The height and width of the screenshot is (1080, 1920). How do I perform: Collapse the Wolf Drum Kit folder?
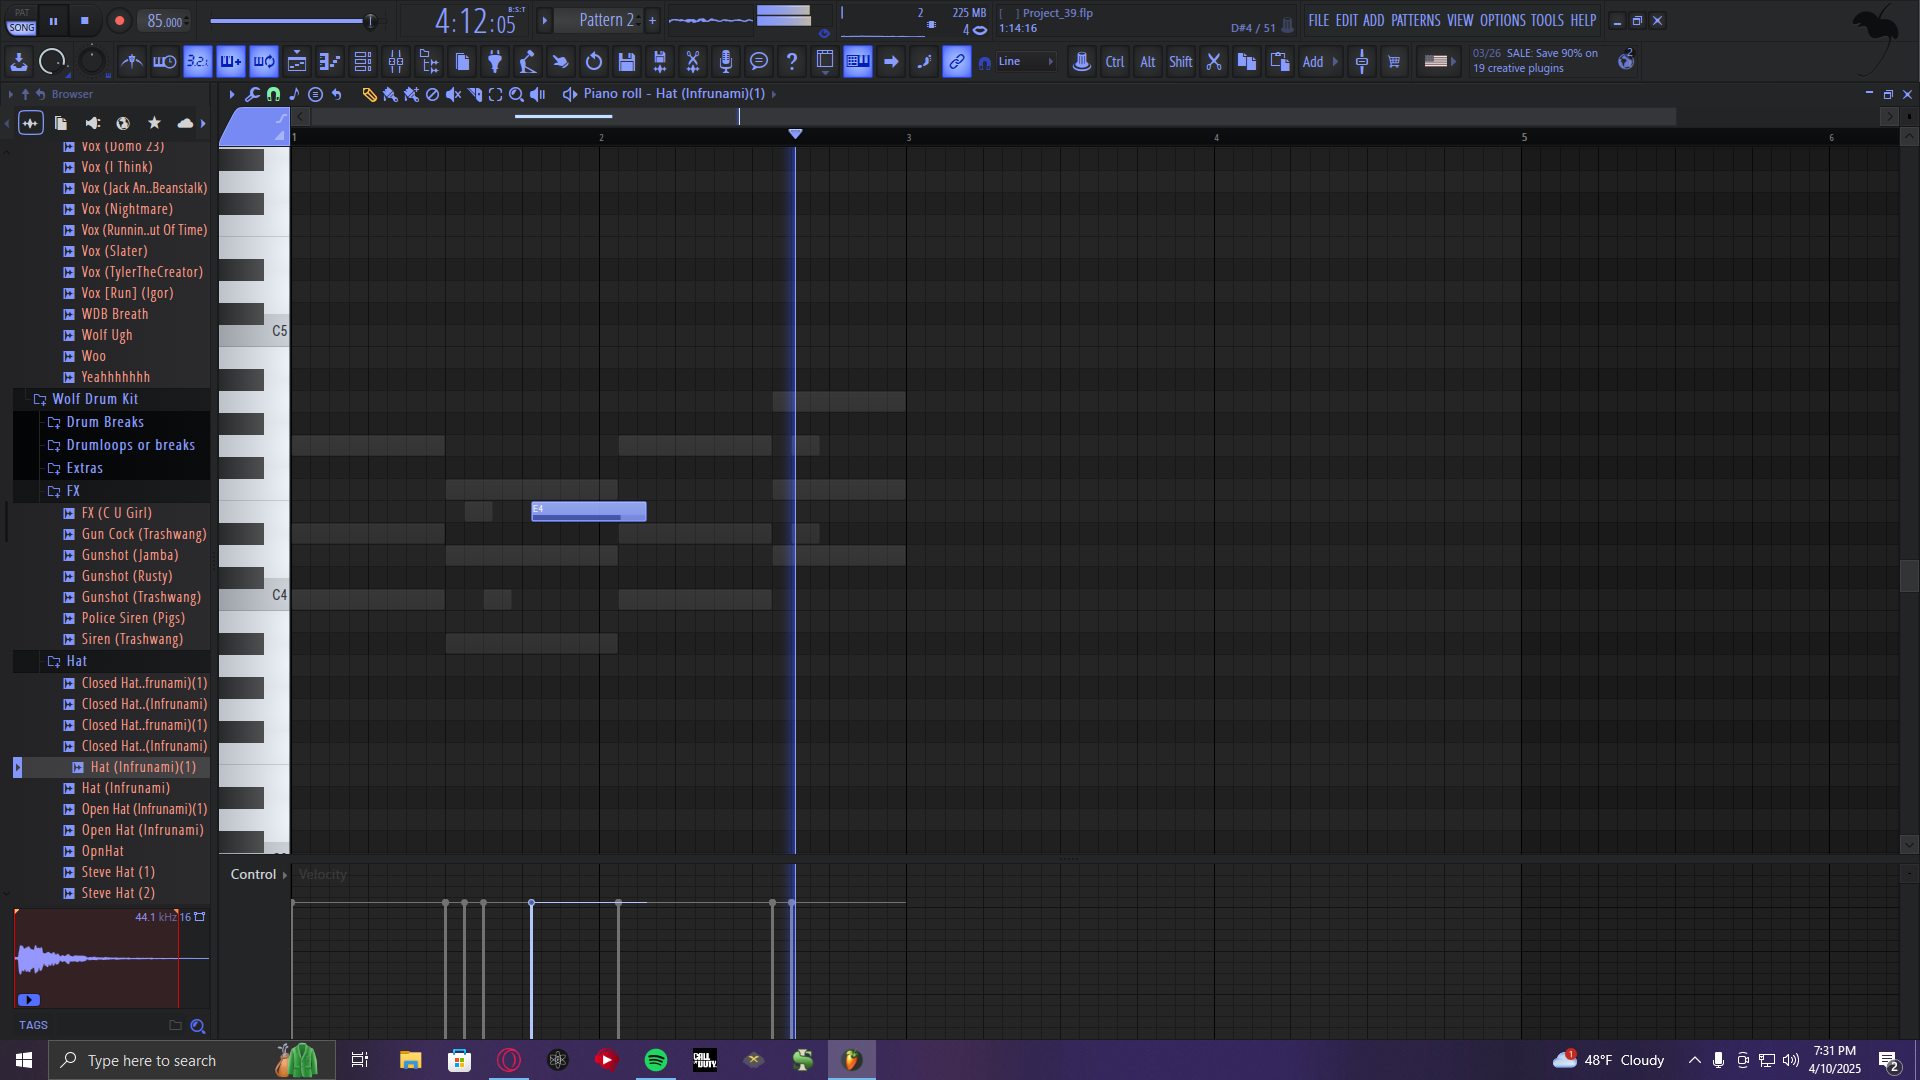[94, 399]
